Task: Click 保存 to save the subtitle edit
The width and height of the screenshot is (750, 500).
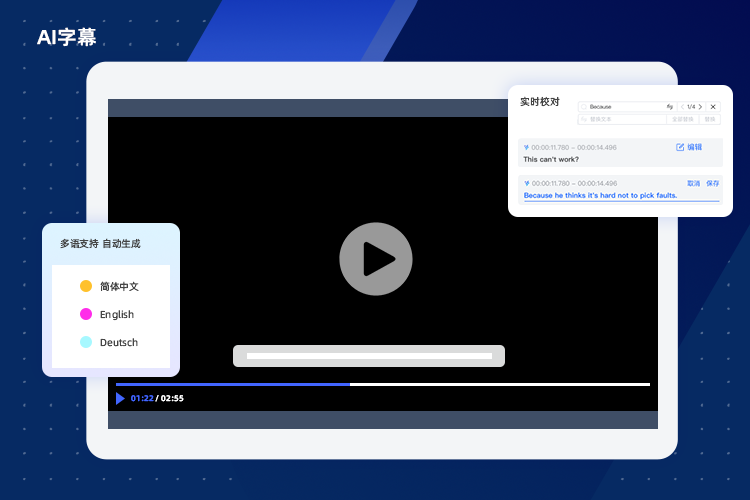Action: (x=712, y=183)
